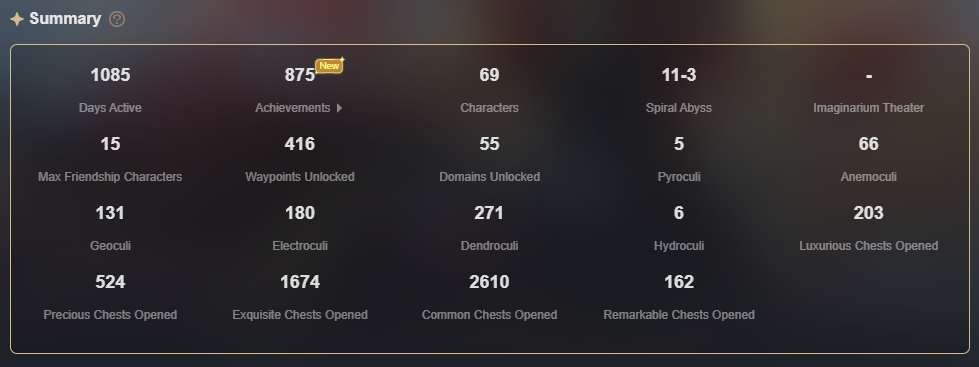Click the Domains Unlocked label

tap(490, 177)
